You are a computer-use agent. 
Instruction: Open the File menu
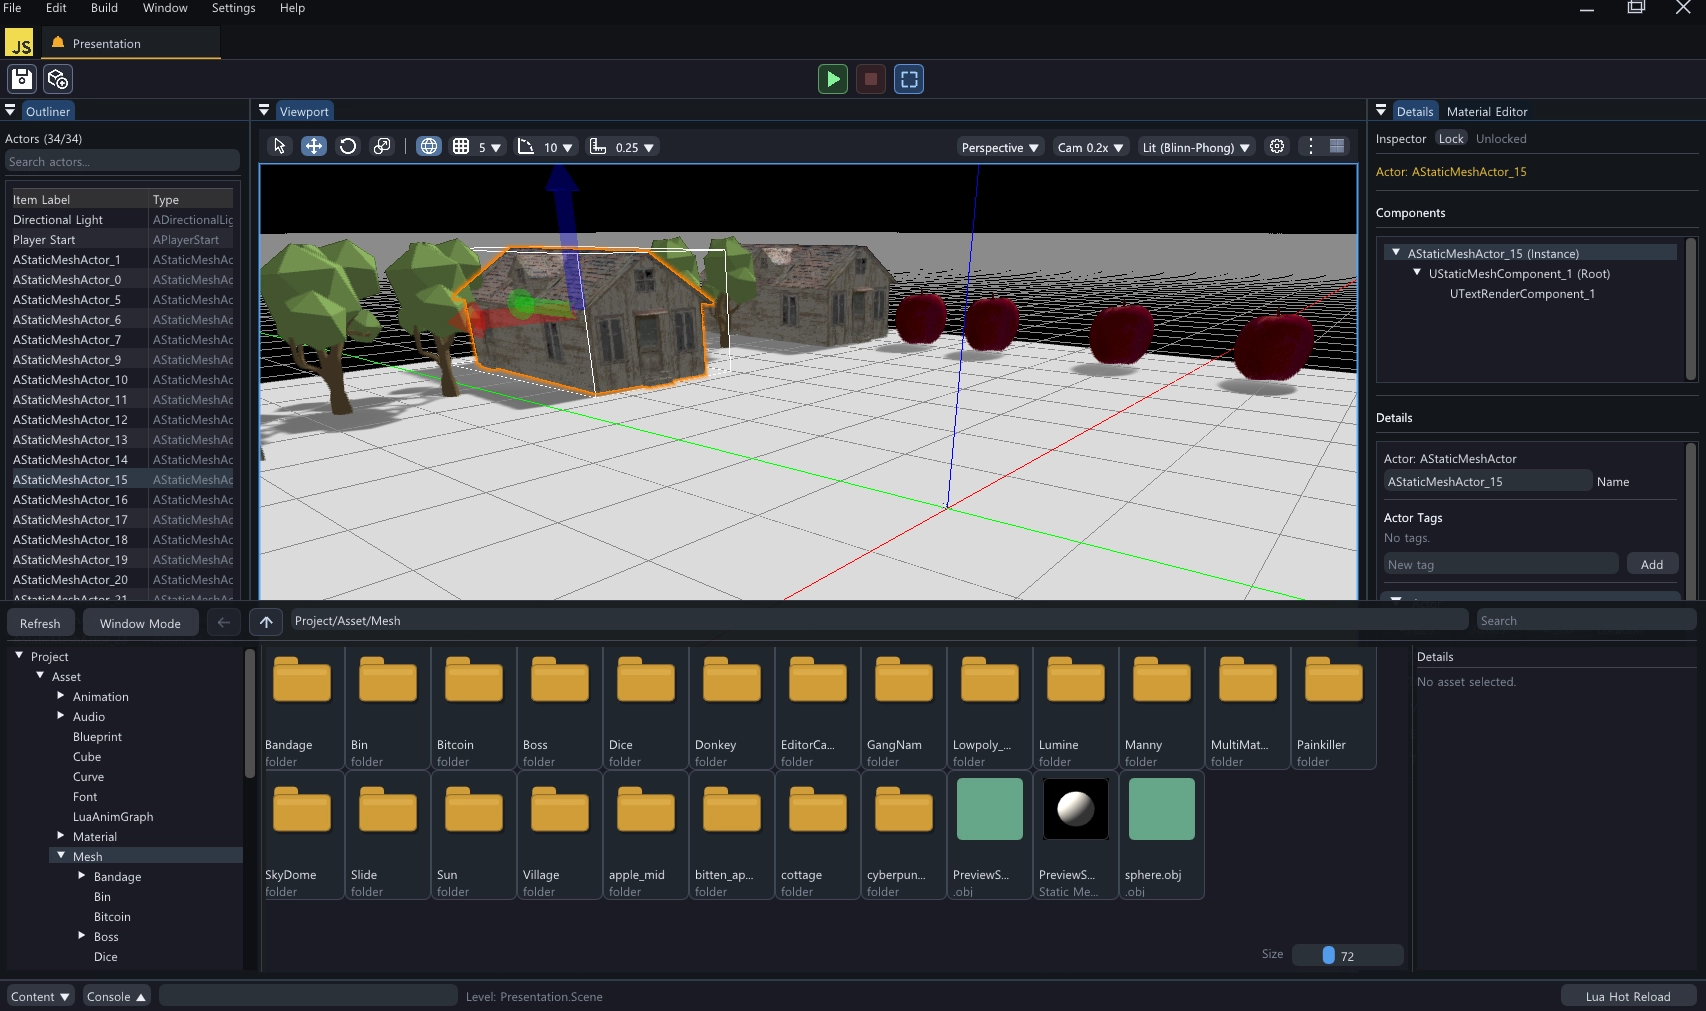click(12, 8)
